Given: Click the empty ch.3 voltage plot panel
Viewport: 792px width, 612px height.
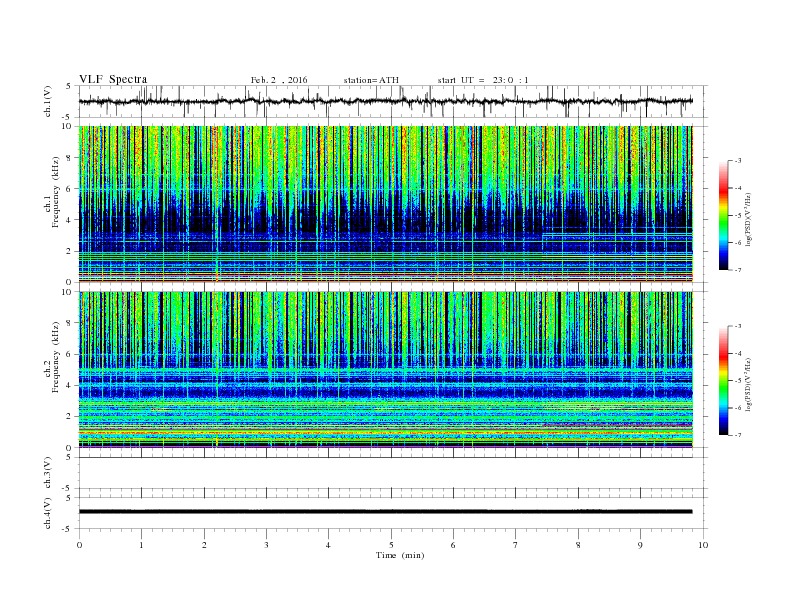Looking at the screenshot, I should coord(393,473).
